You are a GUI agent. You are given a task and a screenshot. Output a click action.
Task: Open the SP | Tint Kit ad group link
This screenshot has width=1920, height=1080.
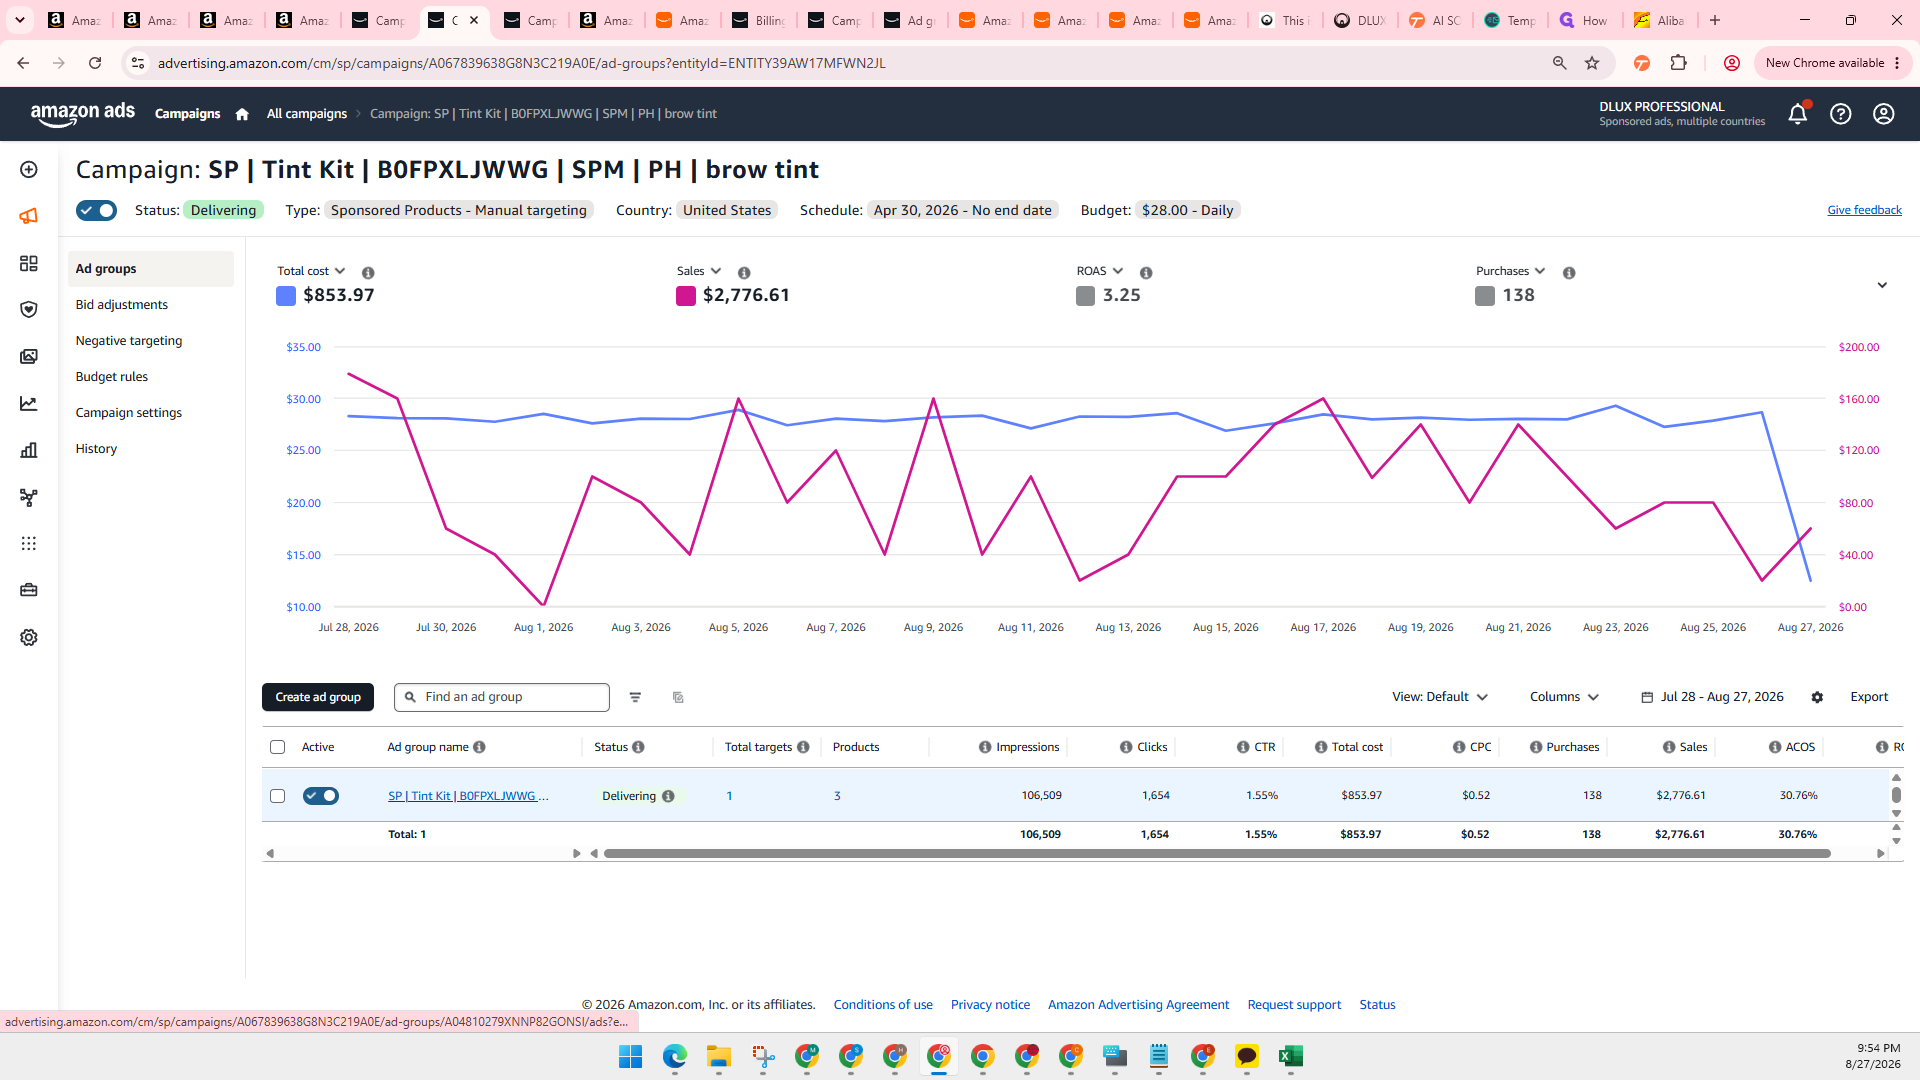(x=468, y=796)
